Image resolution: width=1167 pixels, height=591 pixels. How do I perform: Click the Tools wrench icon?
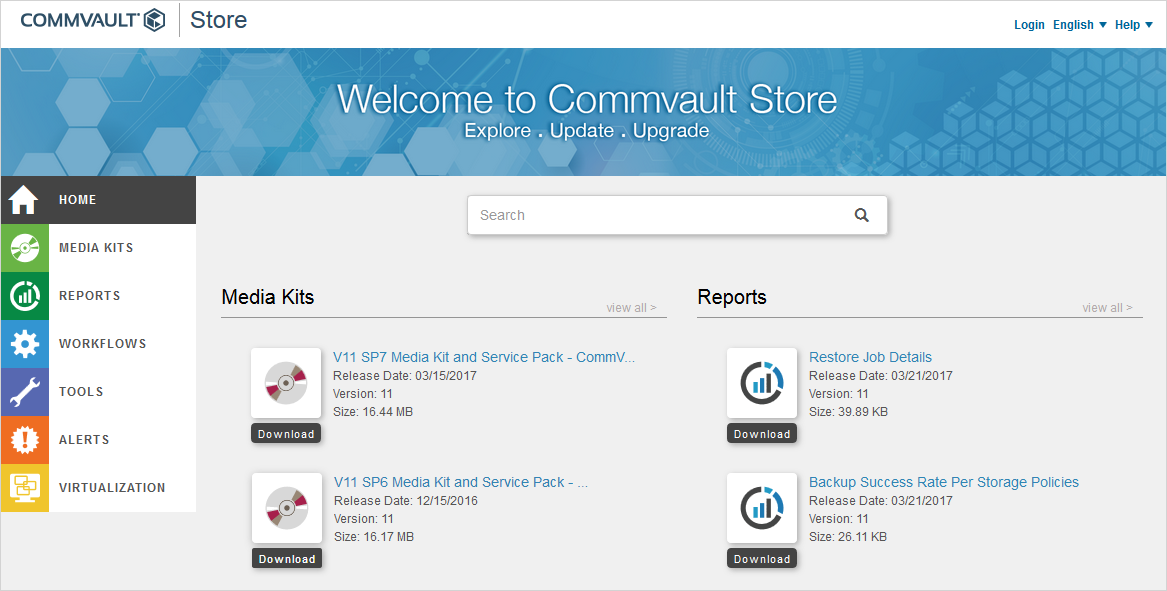click(24, 392)
